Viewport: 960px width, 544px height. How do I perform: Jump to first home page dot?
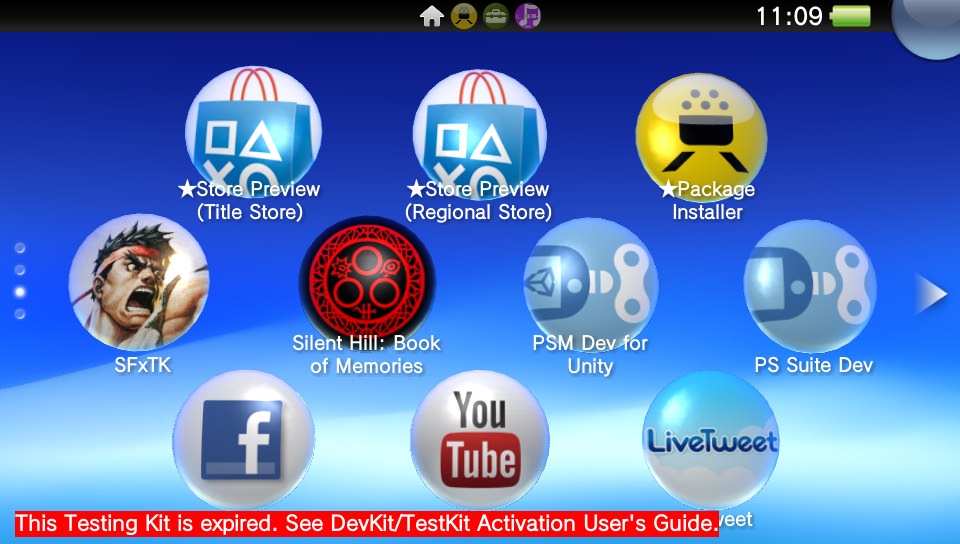coord(20,248)
